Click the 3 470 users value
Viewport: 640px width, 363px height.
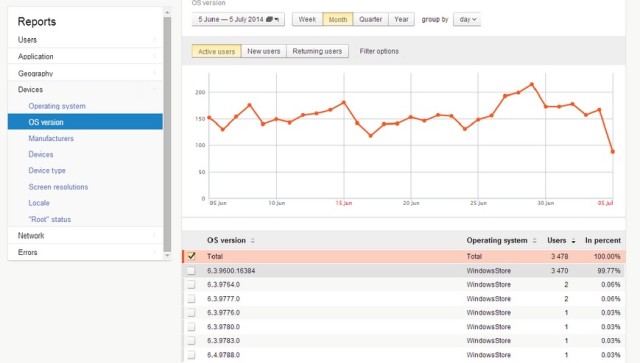pos(559,271)
